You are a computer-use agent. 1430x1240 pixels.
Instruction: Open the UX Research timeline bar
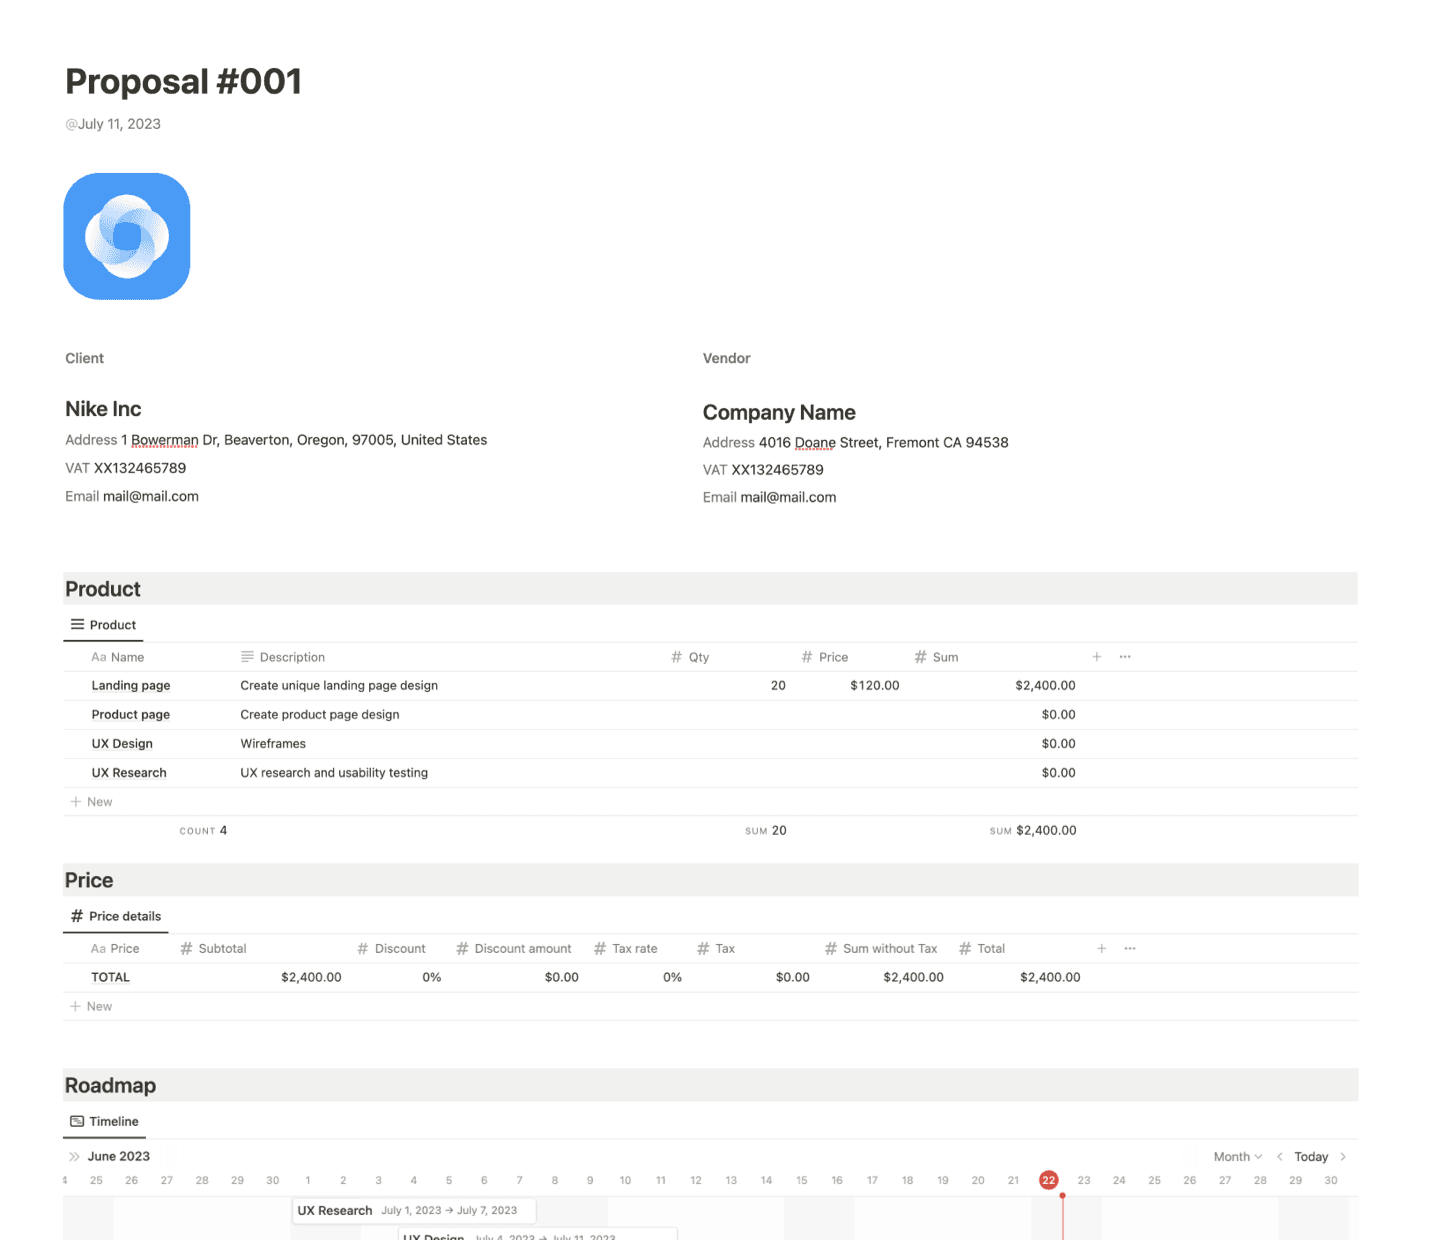(x=414, y=1211)
